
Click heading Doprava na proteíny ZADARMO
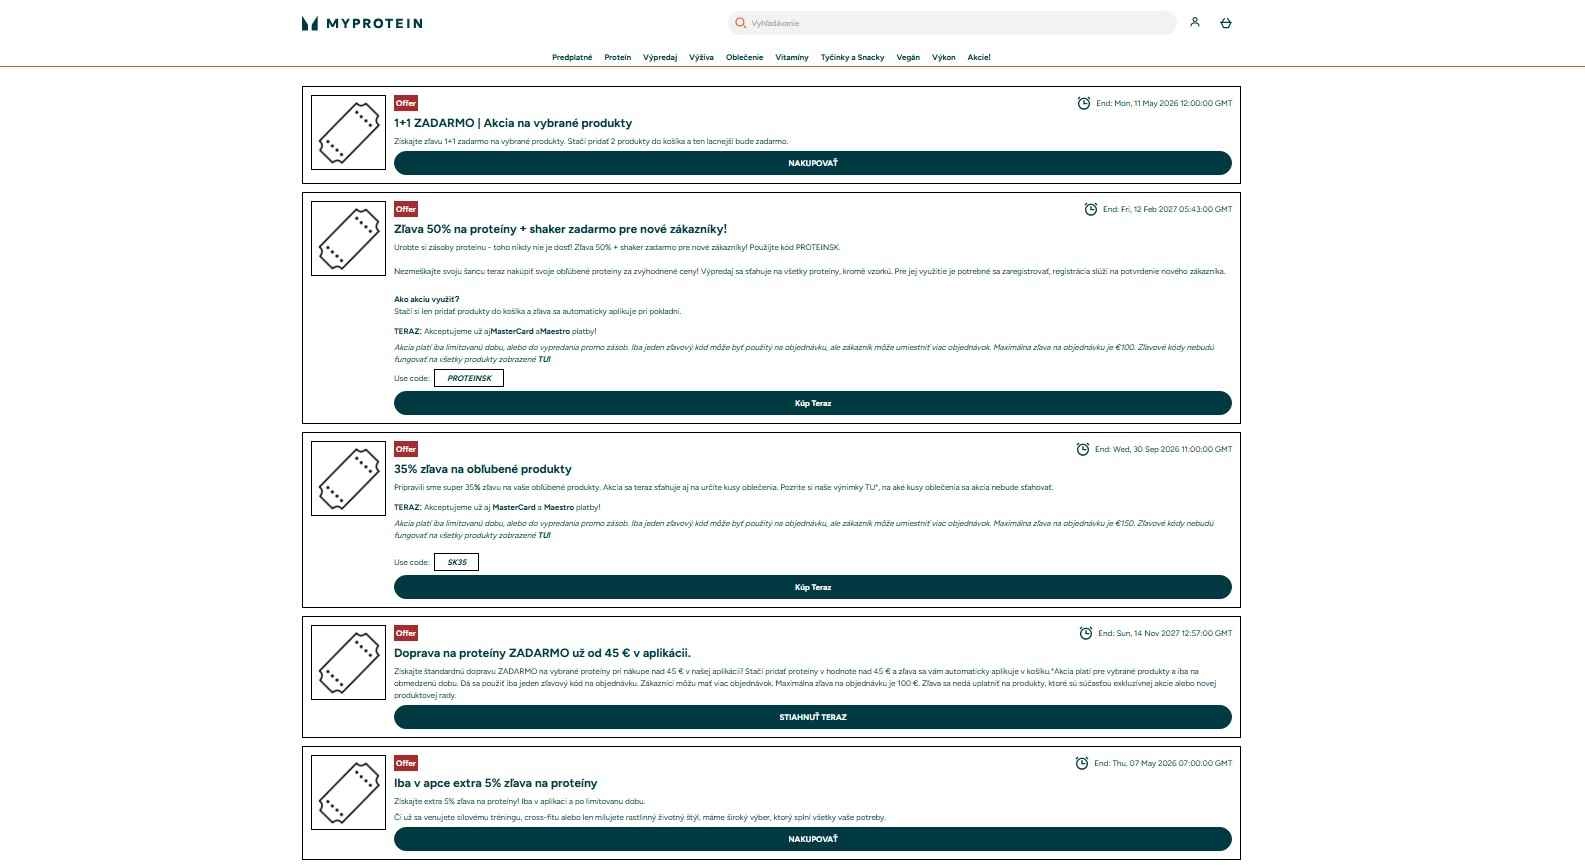[x=542, y=653]
